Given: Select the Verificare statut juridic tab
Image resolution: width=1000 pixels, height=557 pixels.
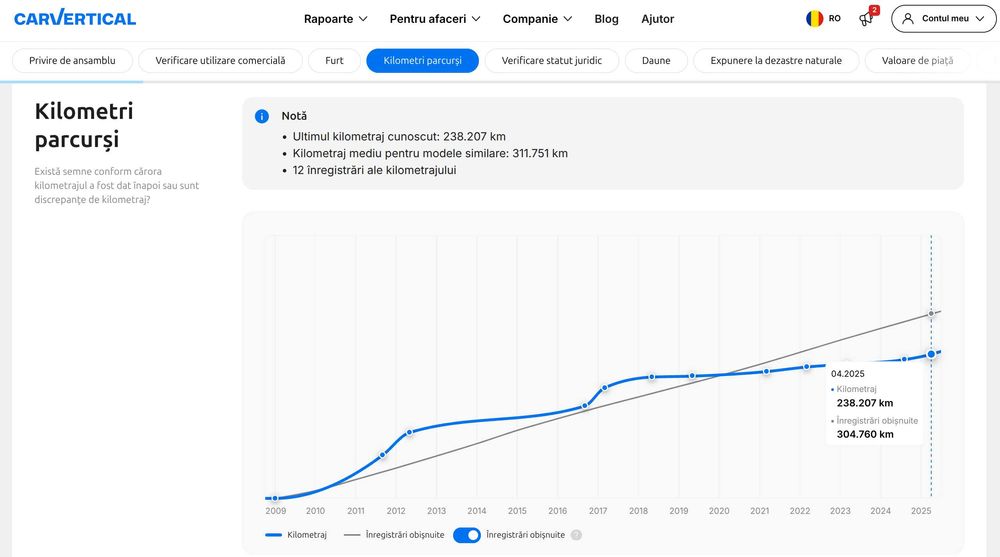Looking at the screenshot, I should (552, 61).
